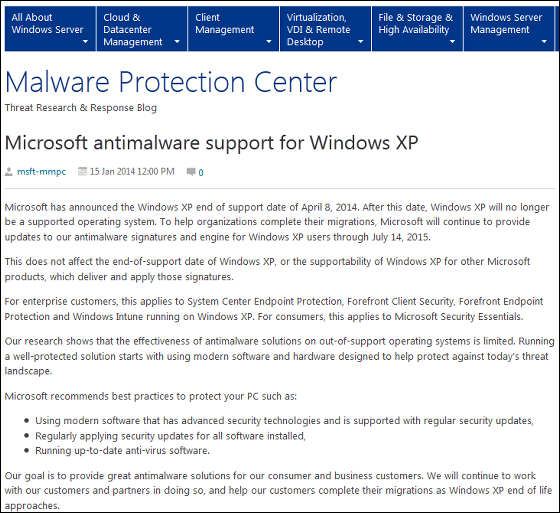
Task: Expand Virtualization, VDI & Remote Desktop dropdown arrow
Action: [360, 42]
